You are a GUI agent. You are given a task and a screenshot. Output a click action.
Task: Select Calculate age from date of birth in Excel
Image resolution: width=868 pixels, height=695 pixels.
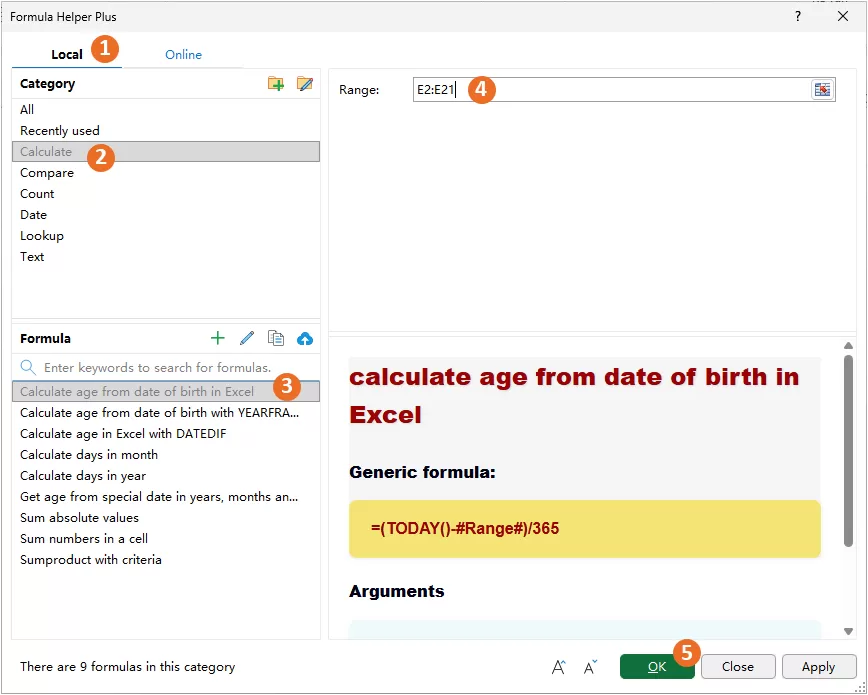coord(166,392)
